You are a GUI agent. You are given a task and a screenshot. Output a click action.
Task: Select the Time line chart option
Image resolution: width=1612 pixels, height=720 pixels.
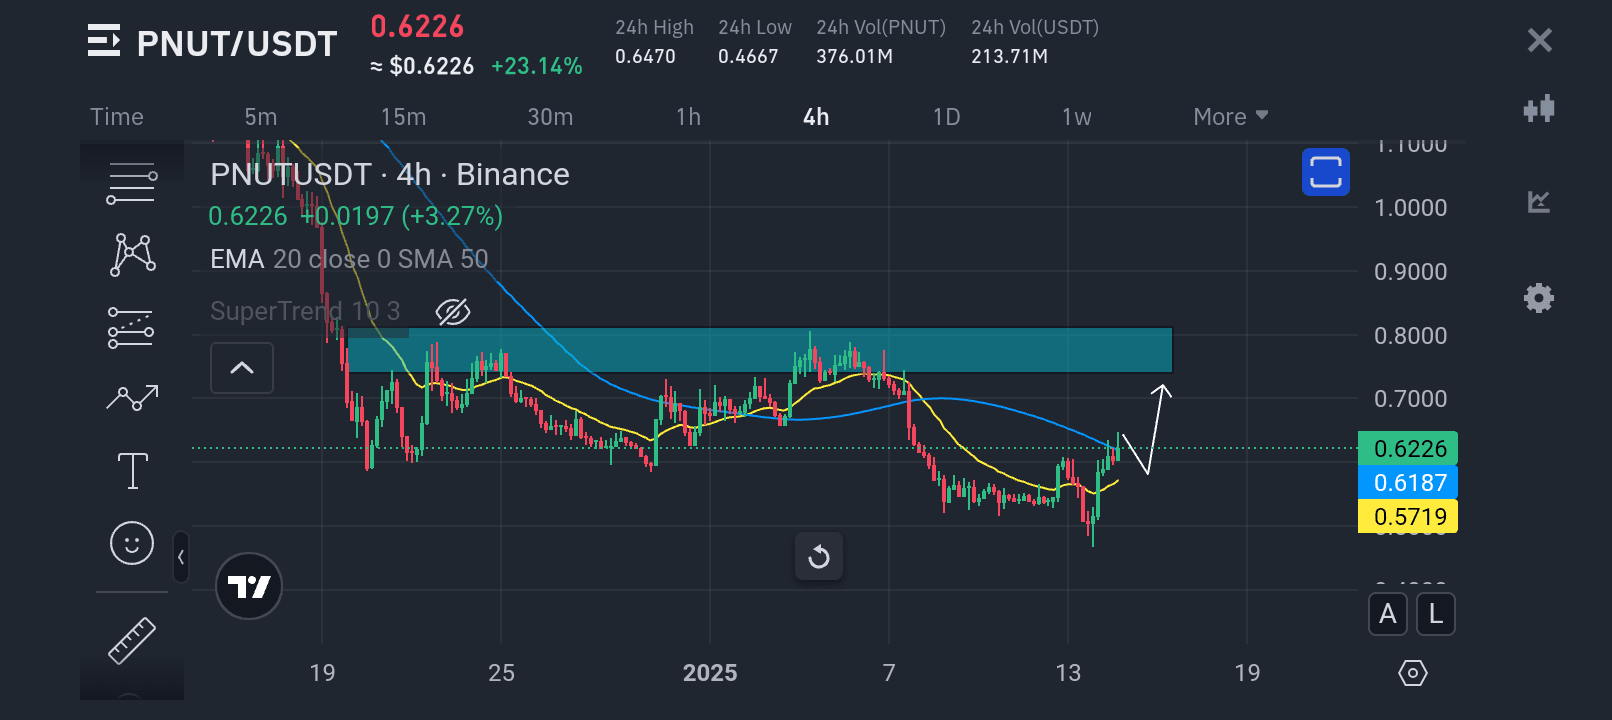(x=117, y=117)
